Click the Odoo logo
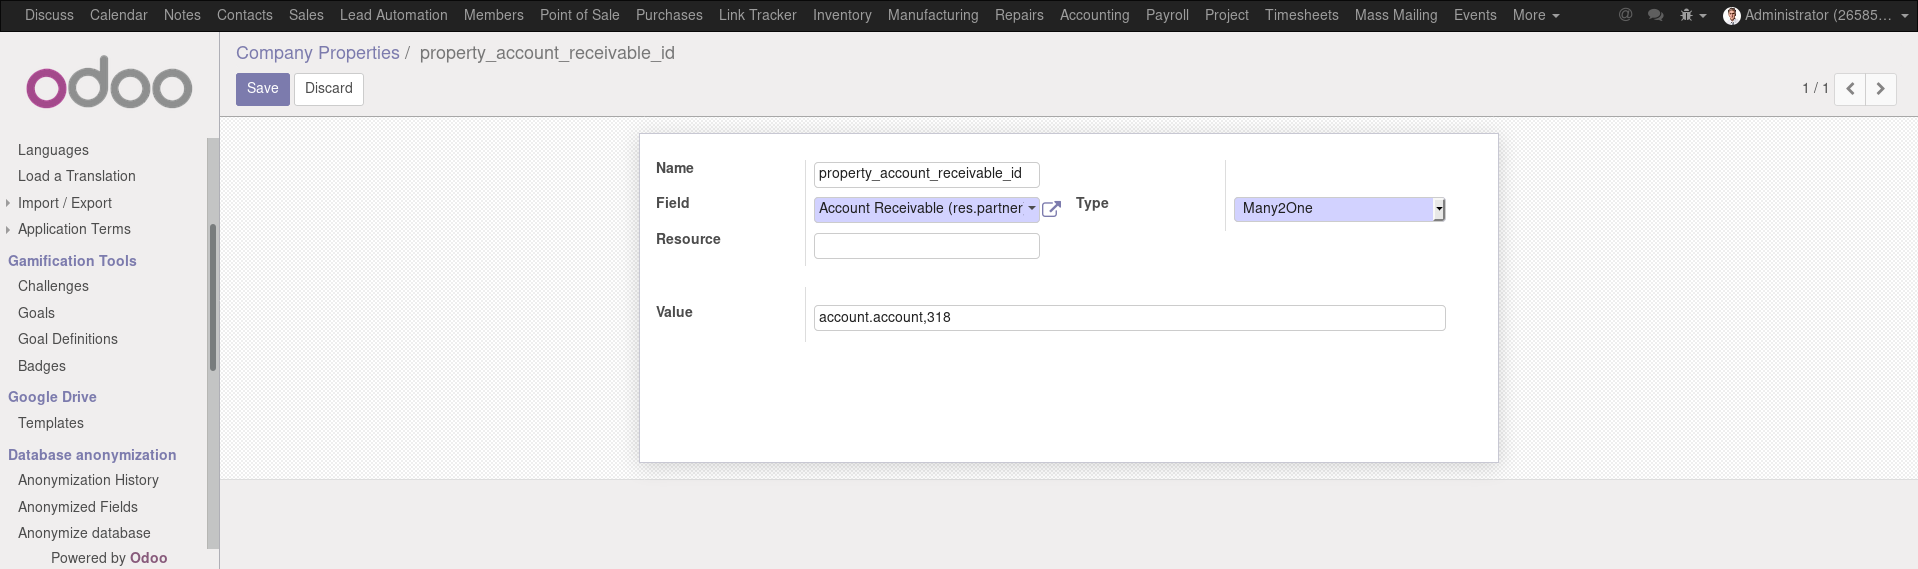Screen dimensions: 1918x569 (x=109, y=85)
